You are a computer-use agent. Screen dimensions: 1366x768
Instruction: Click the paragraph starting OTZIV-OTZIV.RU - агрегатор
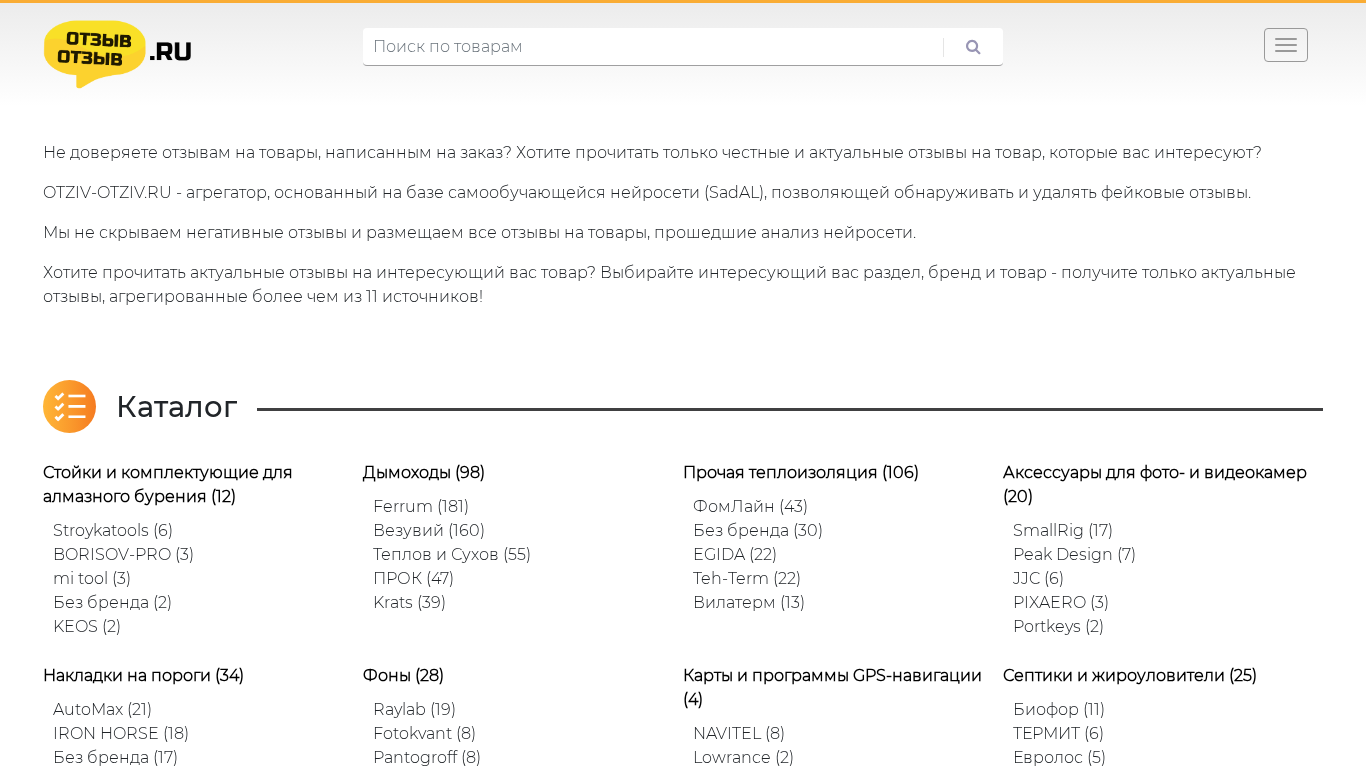(647, 193)
